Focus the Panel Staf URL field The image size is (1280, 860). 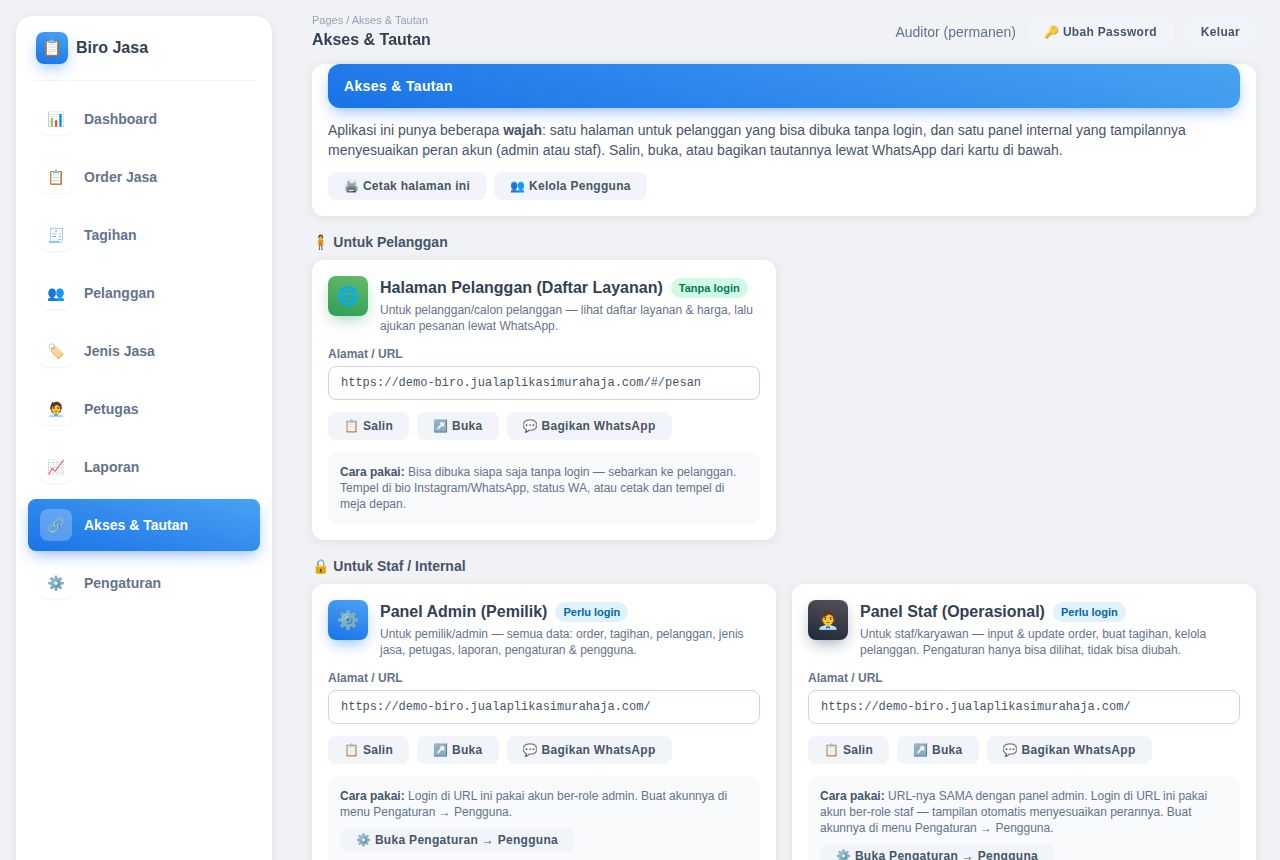pyautogui.click(x=1024, y=707)
